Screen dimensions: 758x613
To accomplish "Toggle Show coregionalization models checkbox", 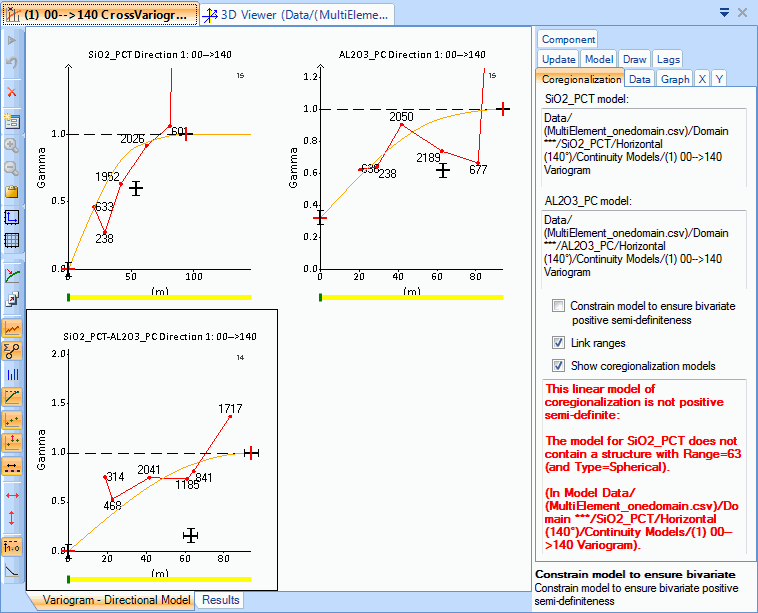I will (558, 365).
